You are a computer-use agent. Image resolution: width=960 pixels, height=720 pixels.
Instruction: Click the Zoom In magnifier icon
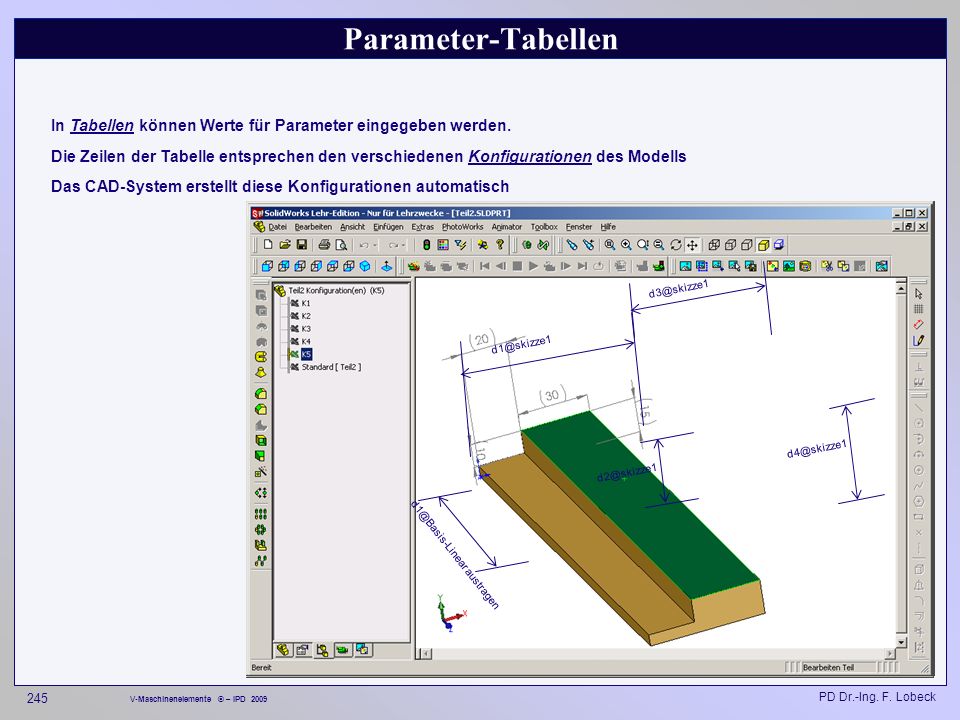[626, 245]
